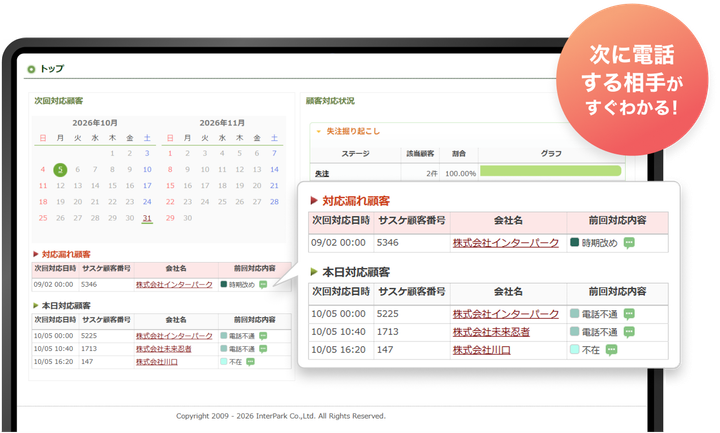Select October 24 on the calendar
The width and height of the screenshot is (720, 433).
[147, 202]
